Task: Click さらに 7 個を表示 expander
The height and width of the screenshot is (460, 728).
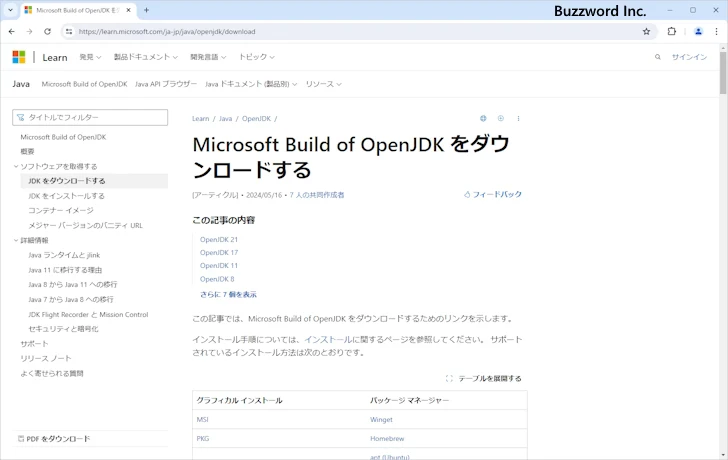Action: click(x=228, y=294)
